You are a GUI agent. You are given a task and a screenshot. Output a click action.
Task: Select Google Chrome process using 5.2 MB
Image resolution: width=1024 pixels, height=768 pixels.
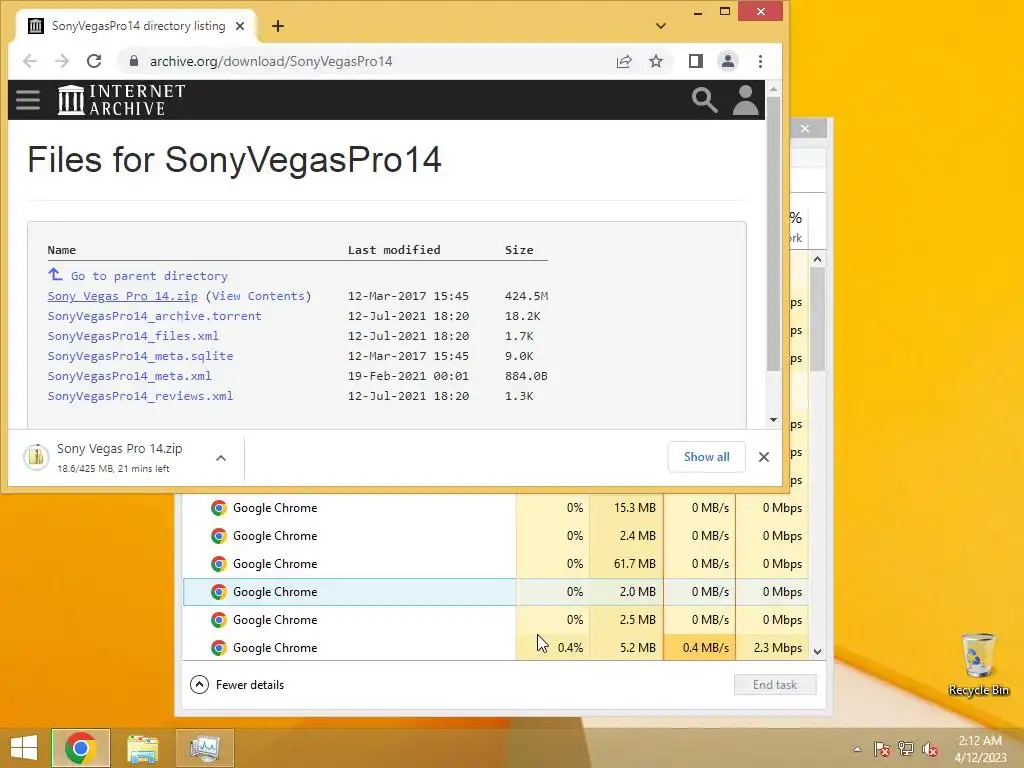pyautogui.click(x=496, y=648)
